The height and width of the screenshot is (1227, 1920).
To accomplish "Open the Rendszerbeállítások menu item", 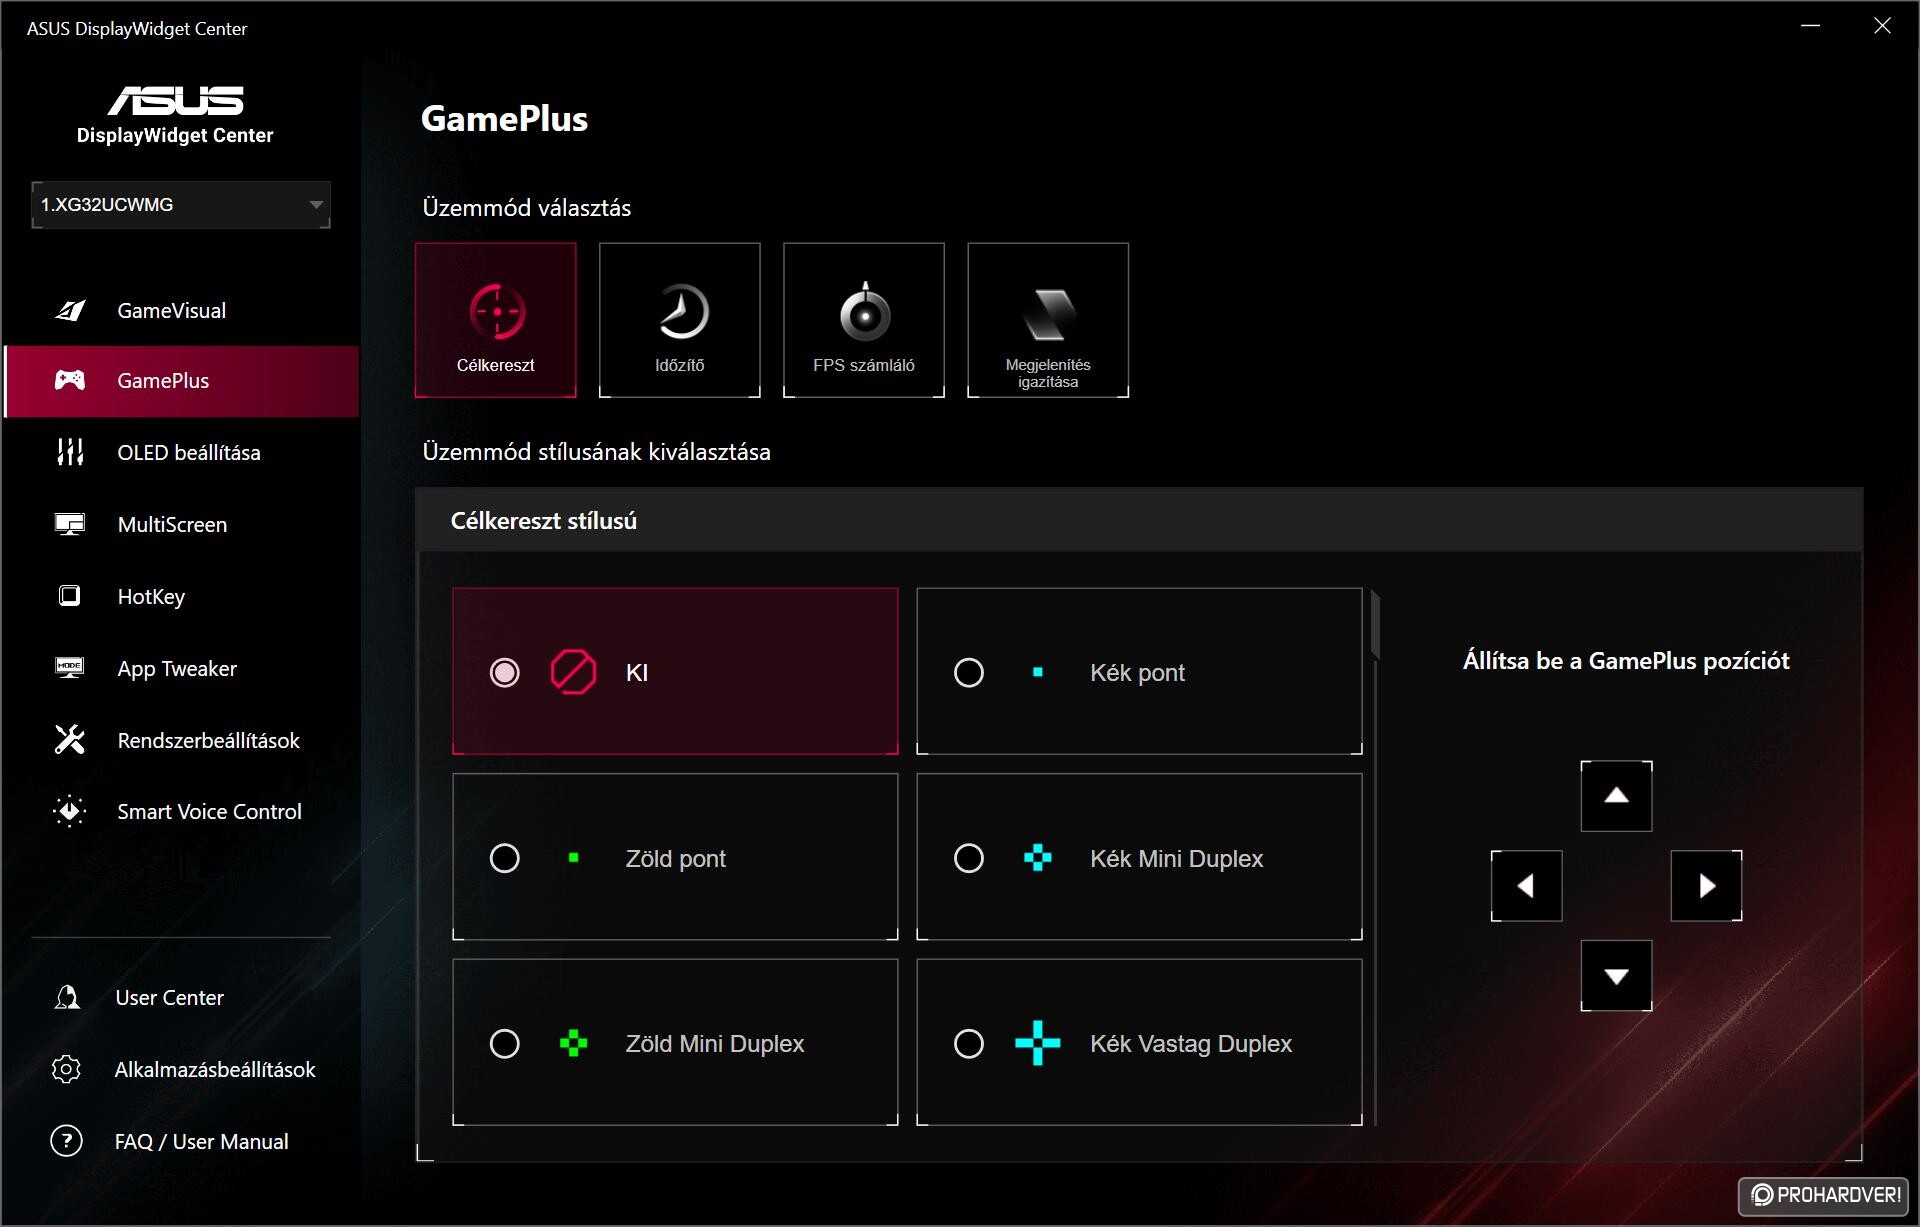I will [x=181, y=740].
